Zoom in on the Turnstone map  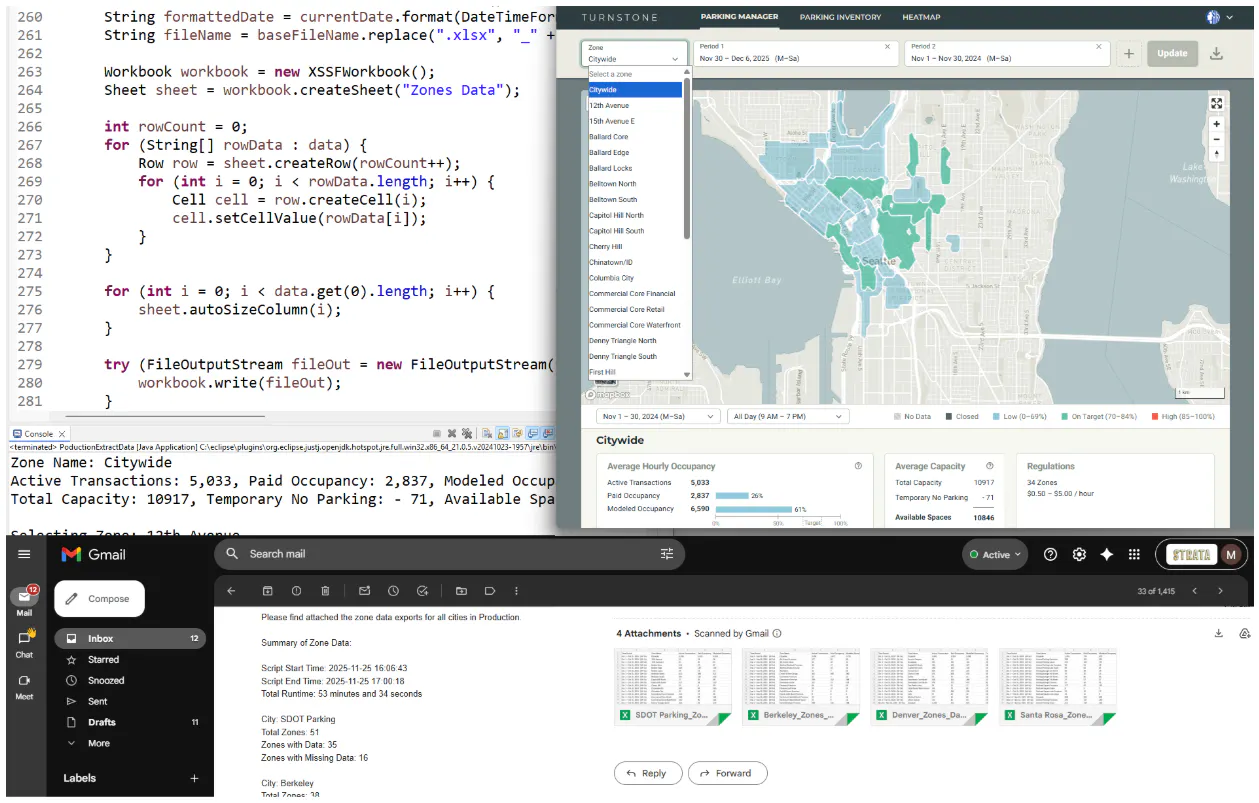coord(1216,125)
